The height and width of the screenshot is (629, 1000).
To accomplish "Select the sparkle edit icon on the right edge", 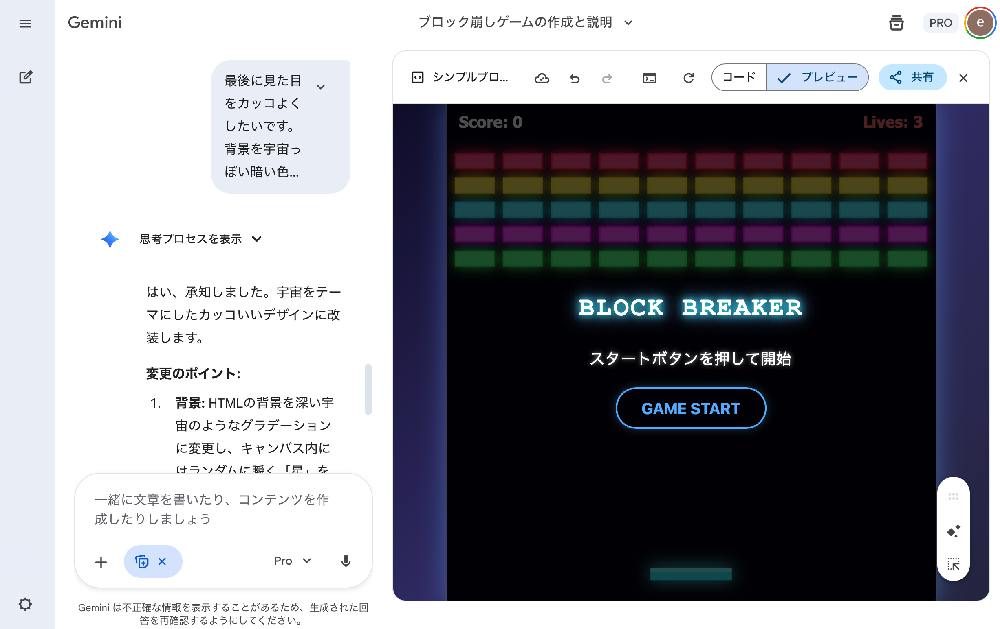I will [x=953, y=531].
